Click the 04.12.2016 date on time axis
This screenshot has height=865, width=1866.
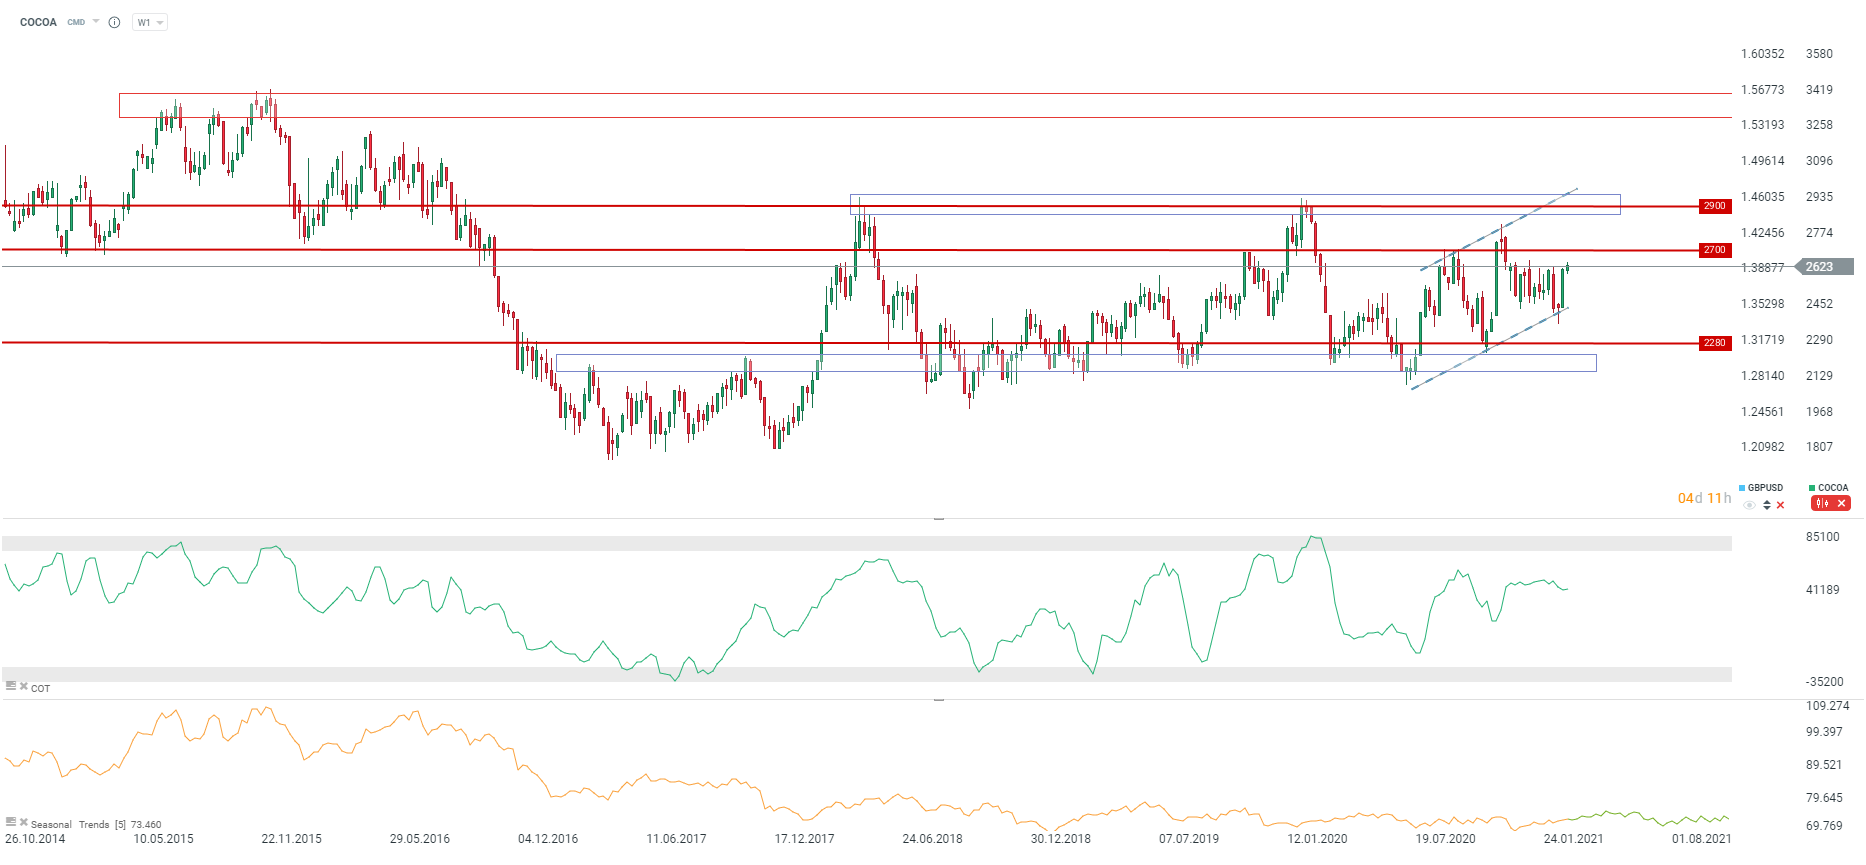[x=548, y=839]
